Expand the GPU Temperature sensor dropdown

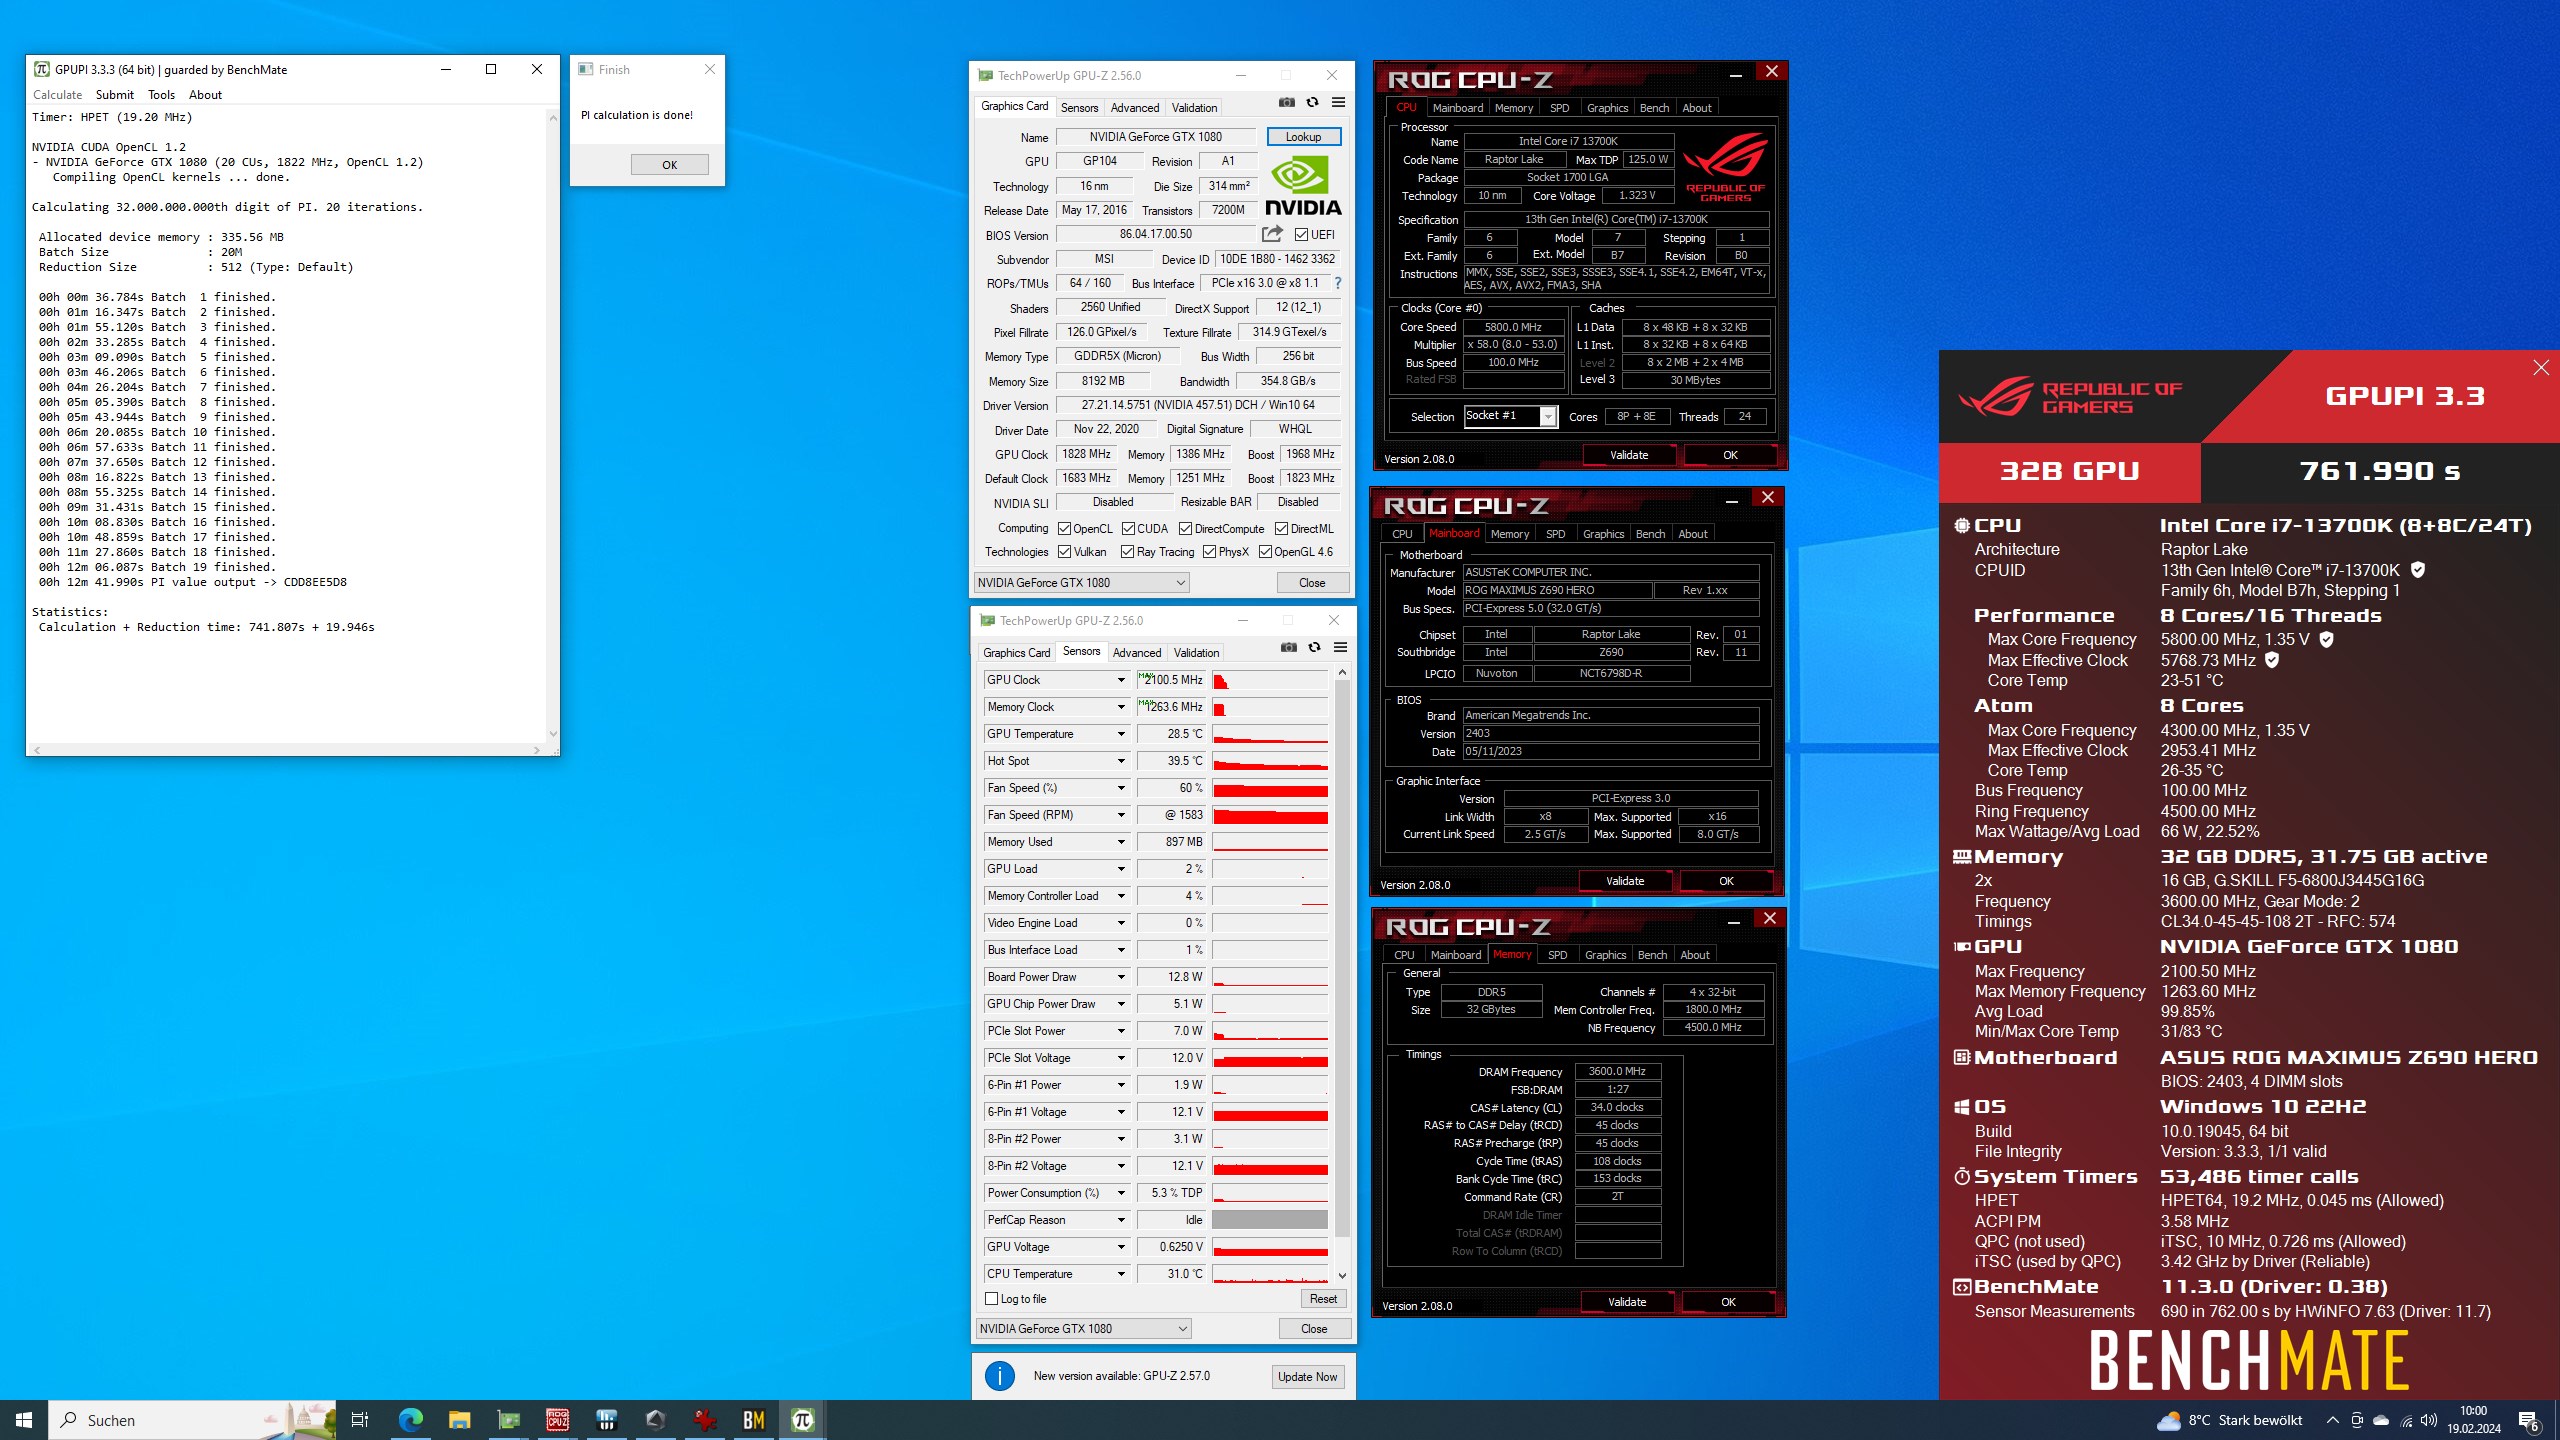tap(1121, 734)
